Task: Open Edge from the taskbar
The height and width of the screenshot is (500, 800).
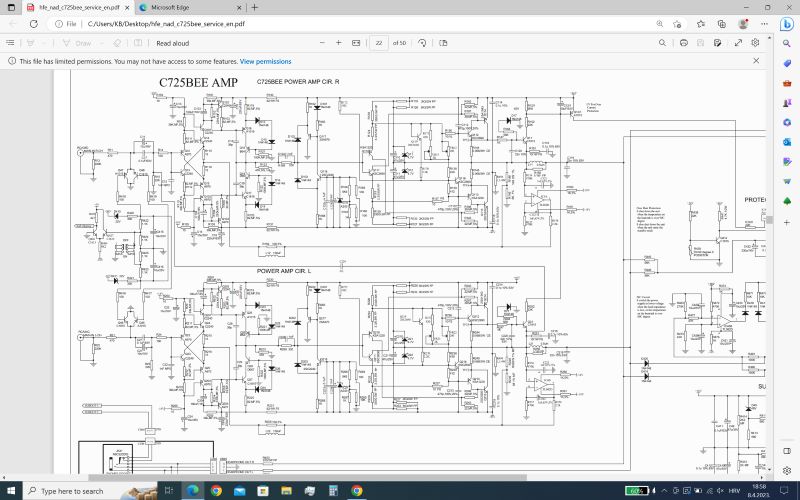Action: 193,491
